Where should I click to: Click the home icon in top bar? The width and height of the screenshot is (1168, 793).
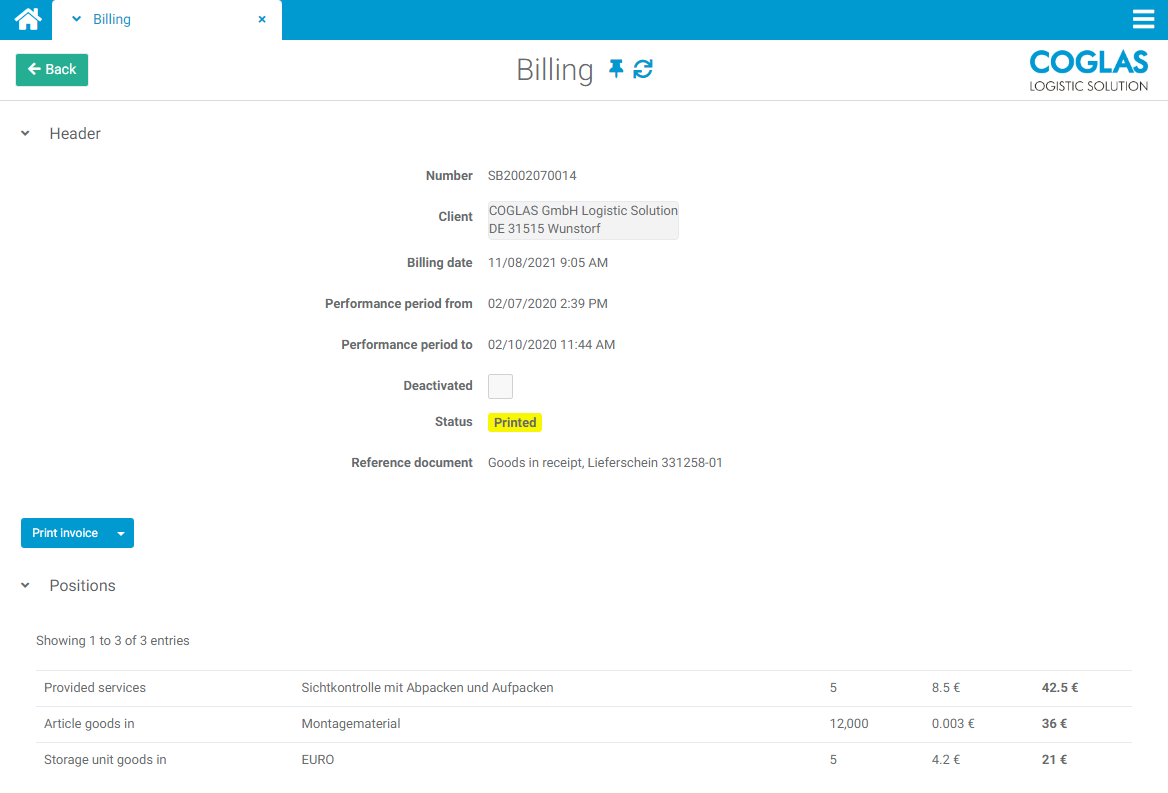(28, 19)
